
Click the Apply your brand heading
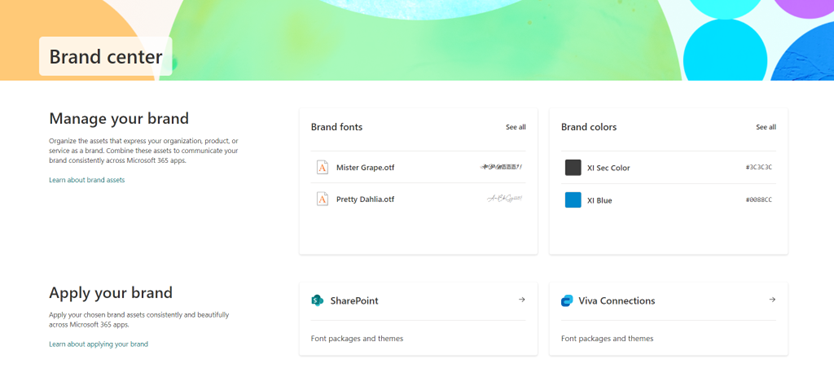(x=111, y=293)
